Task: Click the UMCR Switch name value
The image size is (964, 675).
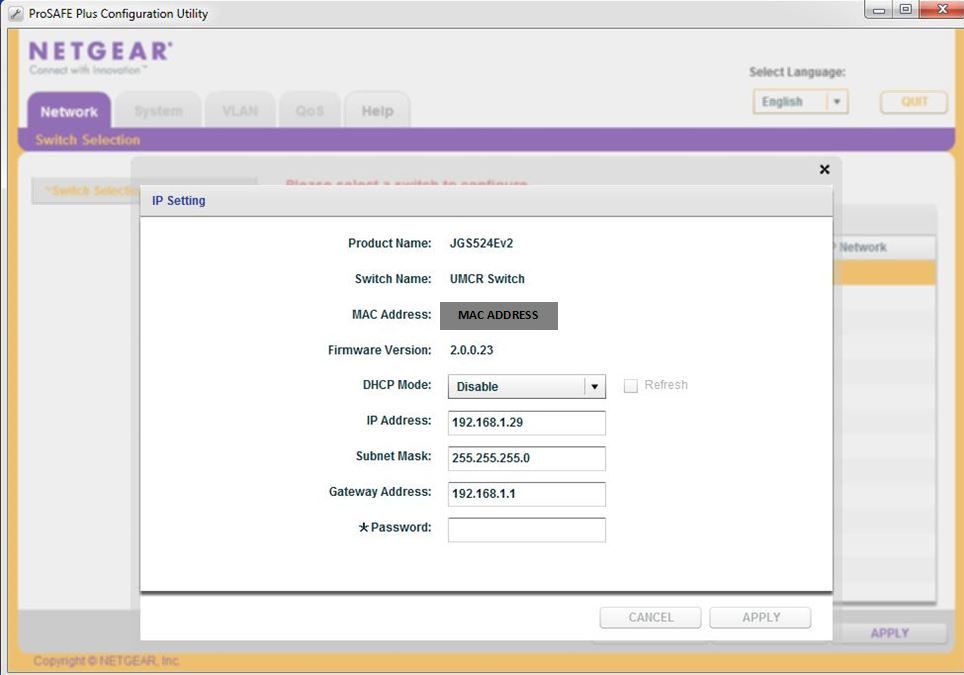Action: pyautogui.click(x=487, y=278)
